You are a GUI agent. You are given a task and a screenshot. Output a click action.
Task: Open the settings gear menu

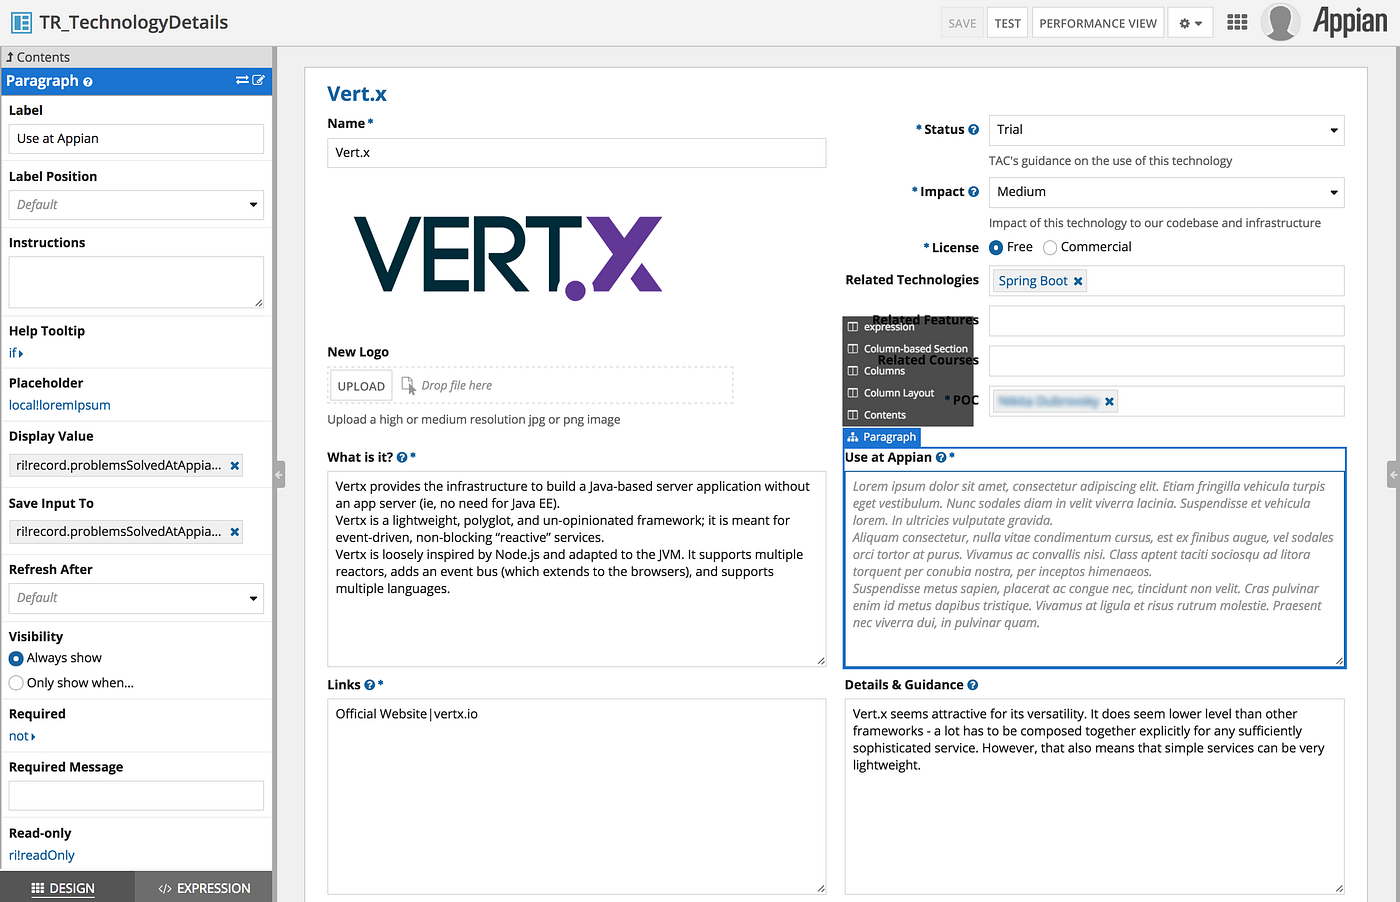pyautogui.click(x=1190, y=23)
